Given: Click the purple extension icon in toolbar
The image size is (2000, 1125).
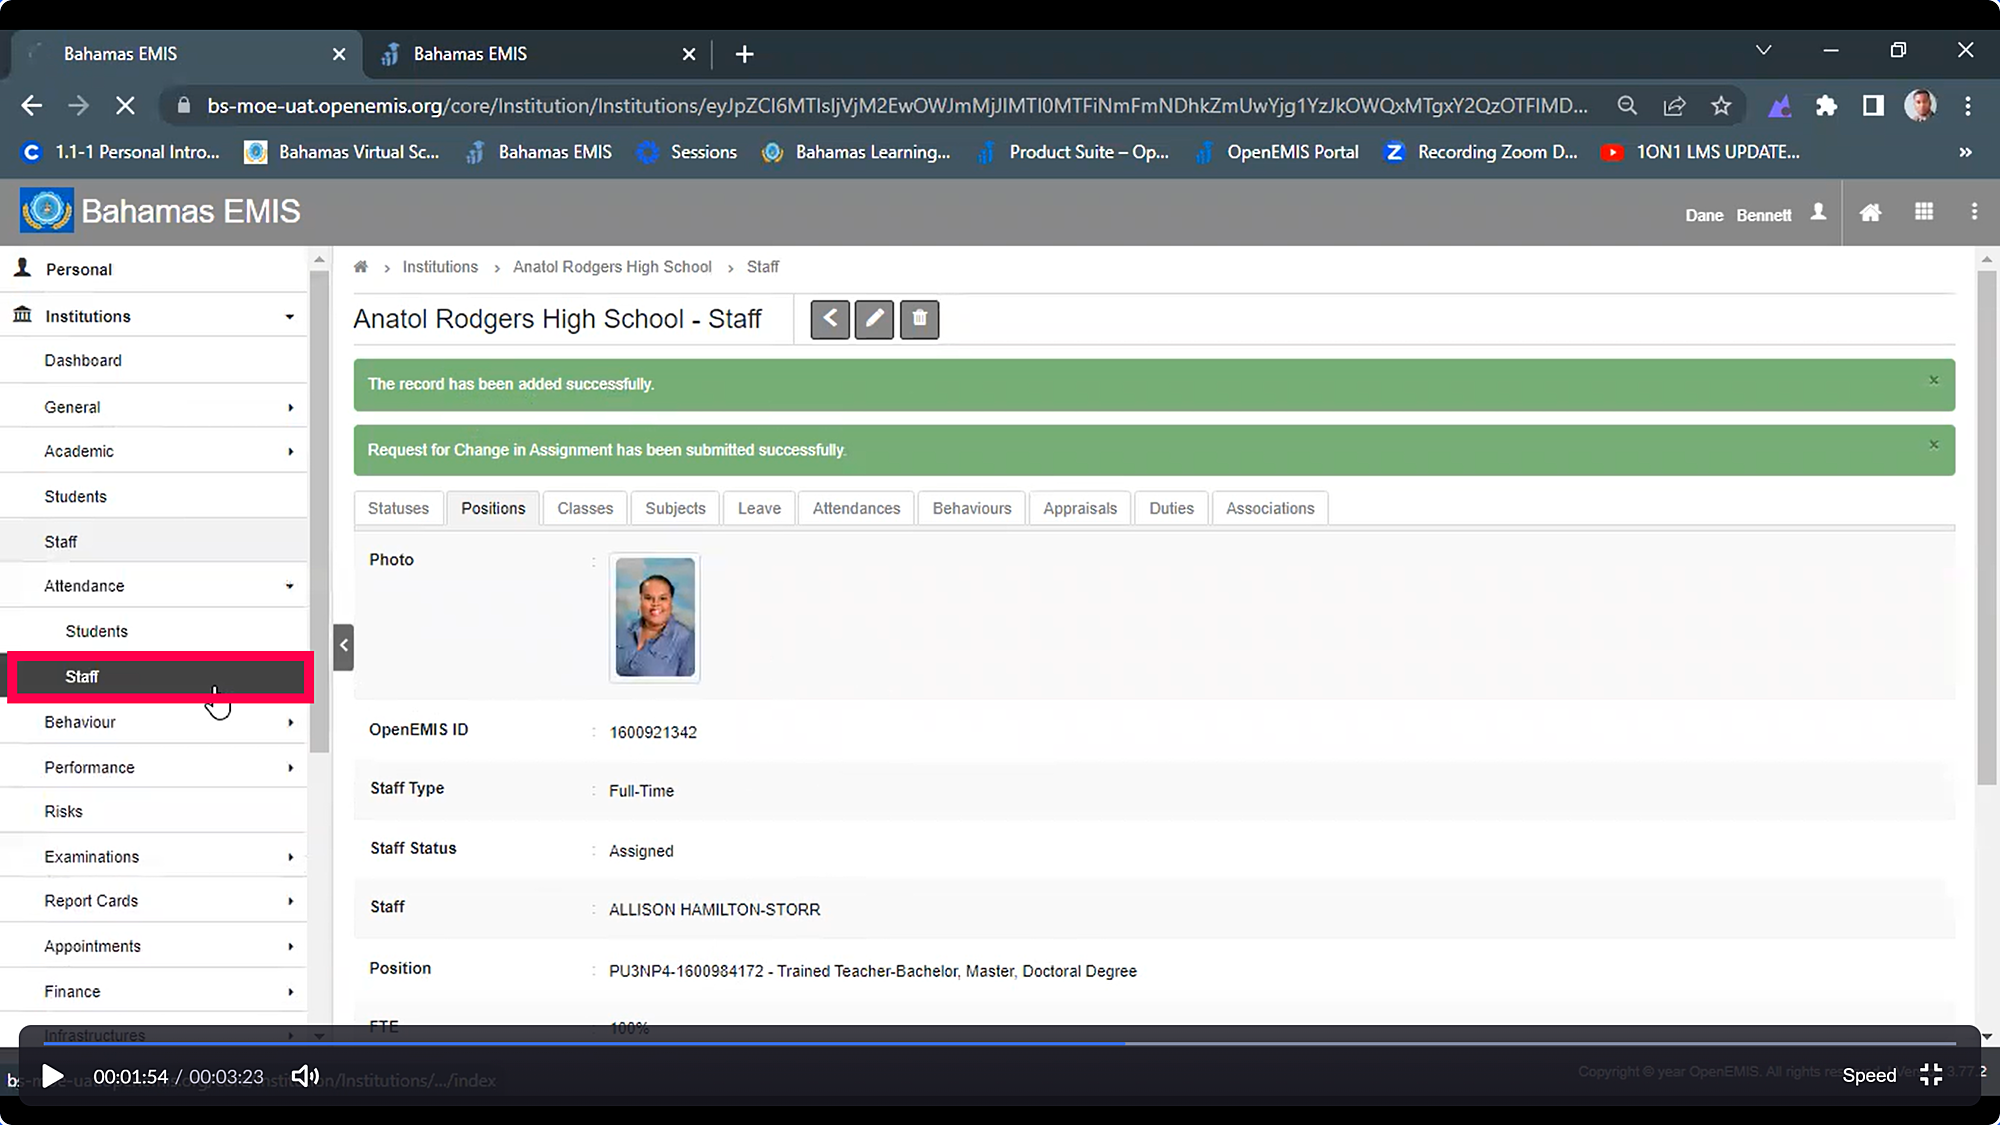Looking at the screenshot, I should coord(1780,106).
